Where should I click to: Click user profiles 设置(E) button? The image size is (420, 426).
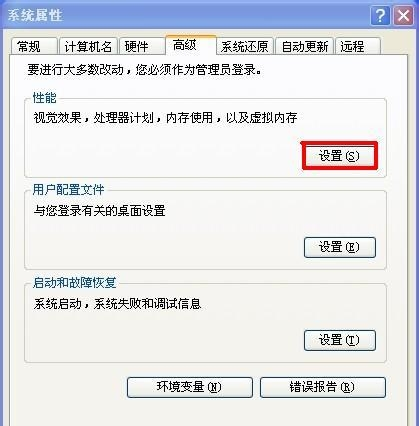340,247
